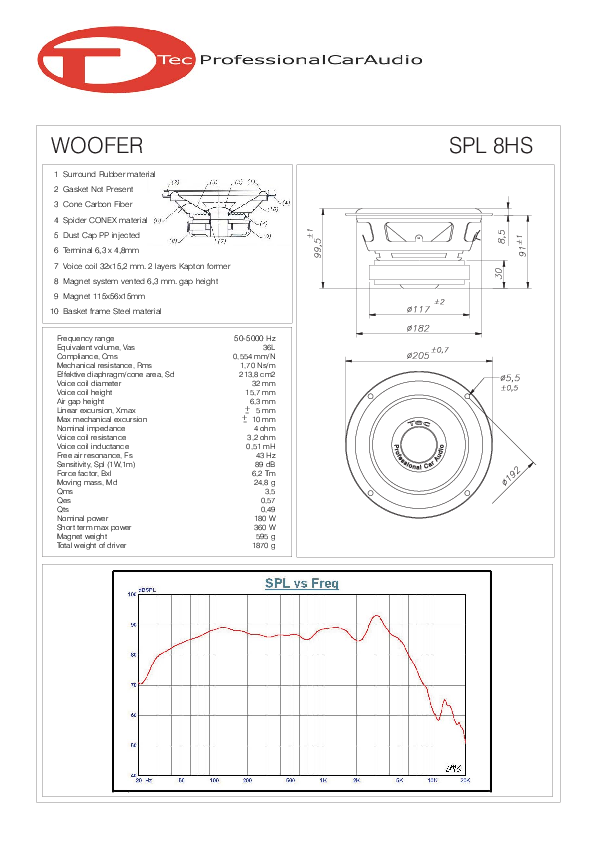The width and height of the screenshot is (595, 842).
Task: Click the 'Equivalent volume, Vas' row
Action: (x=166, y=347)
